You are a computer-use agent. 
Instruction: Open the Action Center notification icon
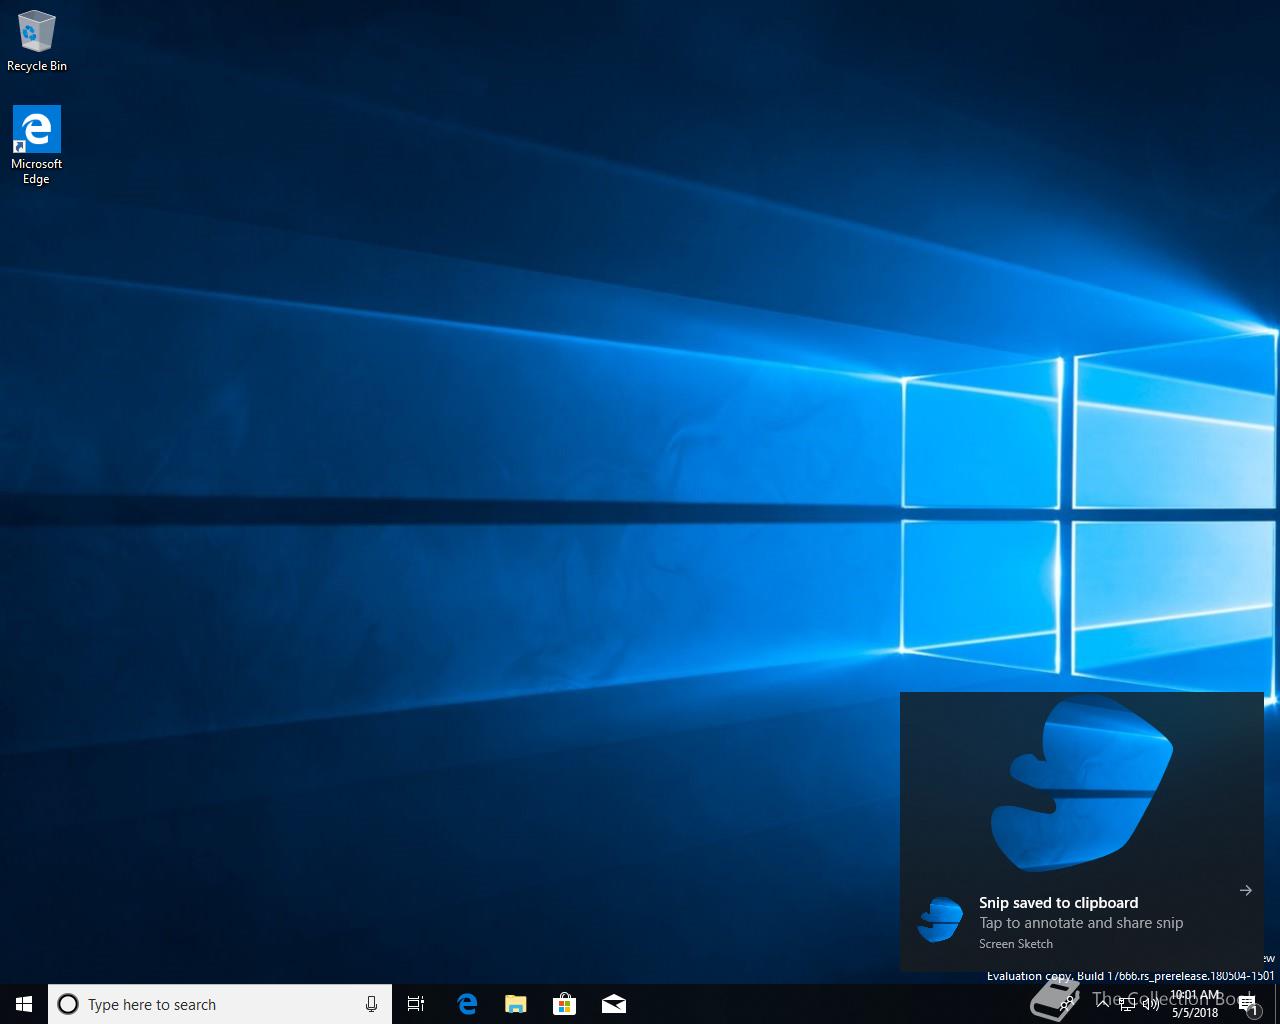pyautogui.click(x=1248, y=1004)
